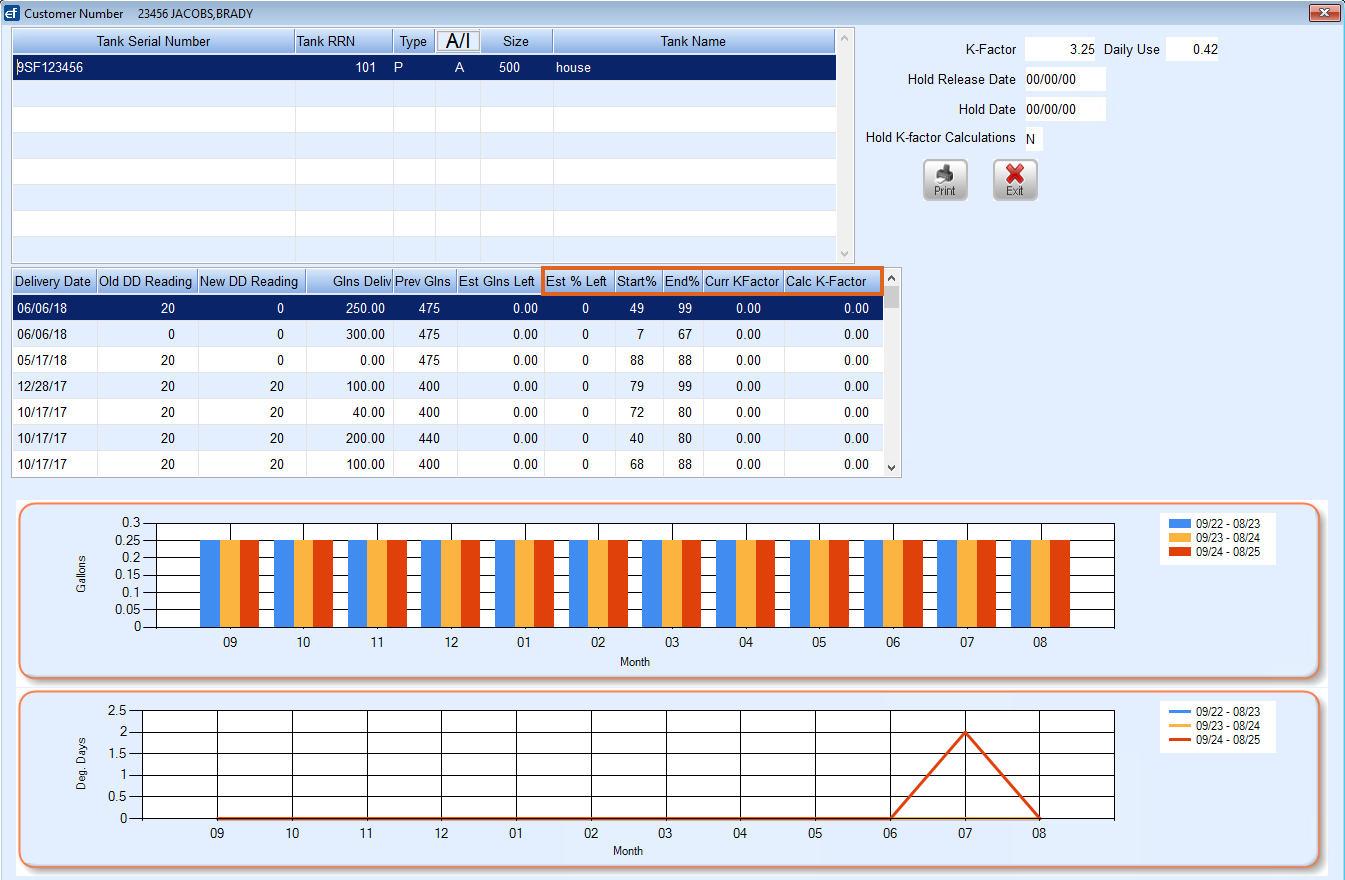This screenshot has width=1345, height=880.
Task: Sort by Tank Serial Number column header
Action: coord(153,41)
